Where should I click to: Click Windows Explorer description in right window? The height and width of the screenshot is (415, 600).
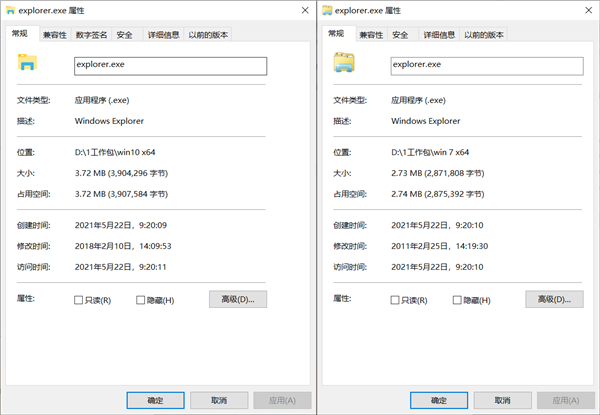[426, 121]
